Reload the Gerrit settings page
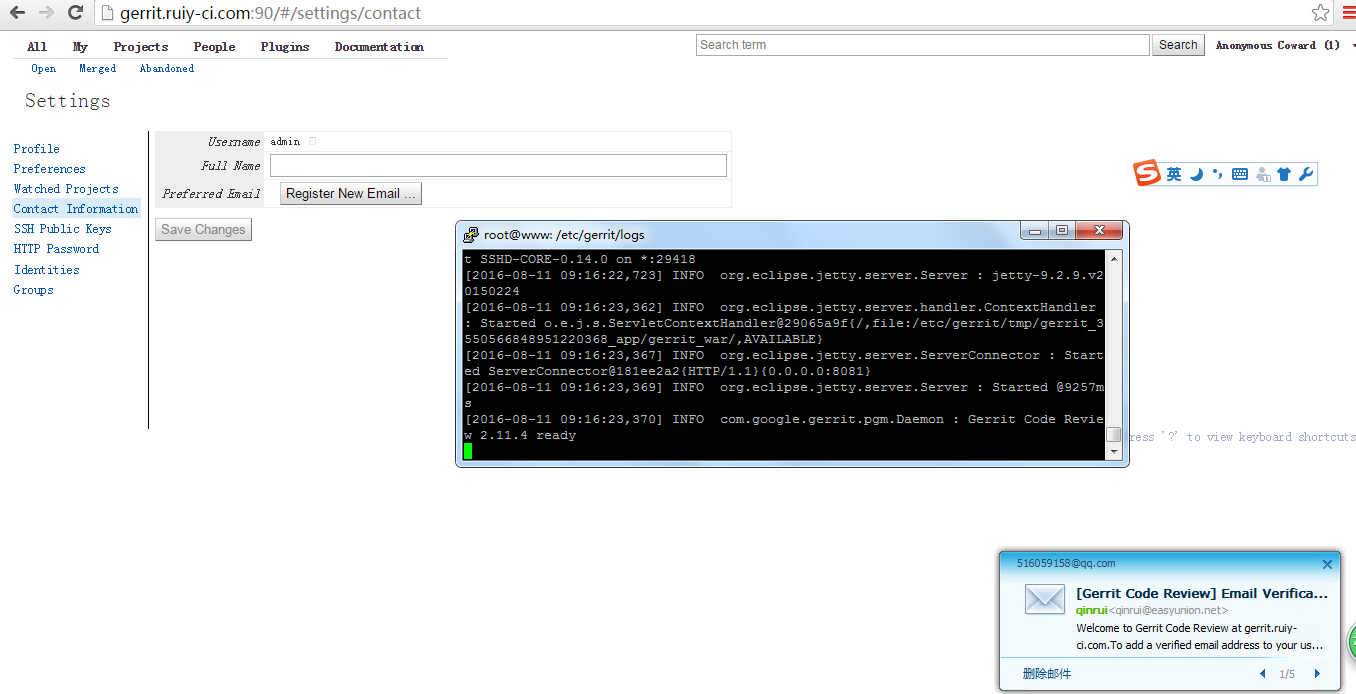Viewport: 1356px width, 694px height. 75,13
